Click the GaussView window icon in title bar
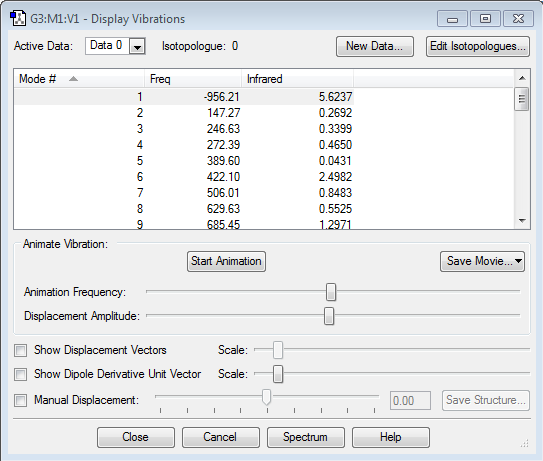The width and height of the screenshot is (543, 461). pos(18,18)
